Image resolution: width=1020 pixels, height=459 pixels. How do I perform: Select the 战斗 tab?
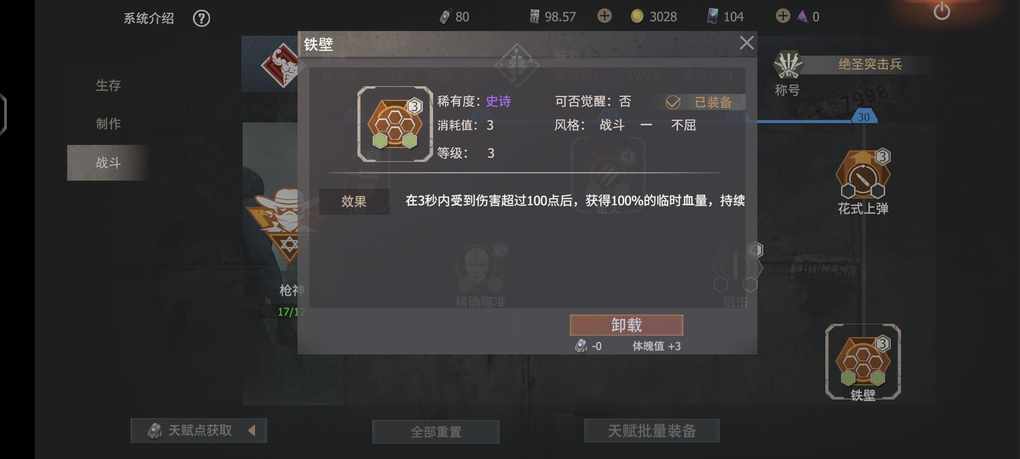pyautogui.click(x=108, y=163)
